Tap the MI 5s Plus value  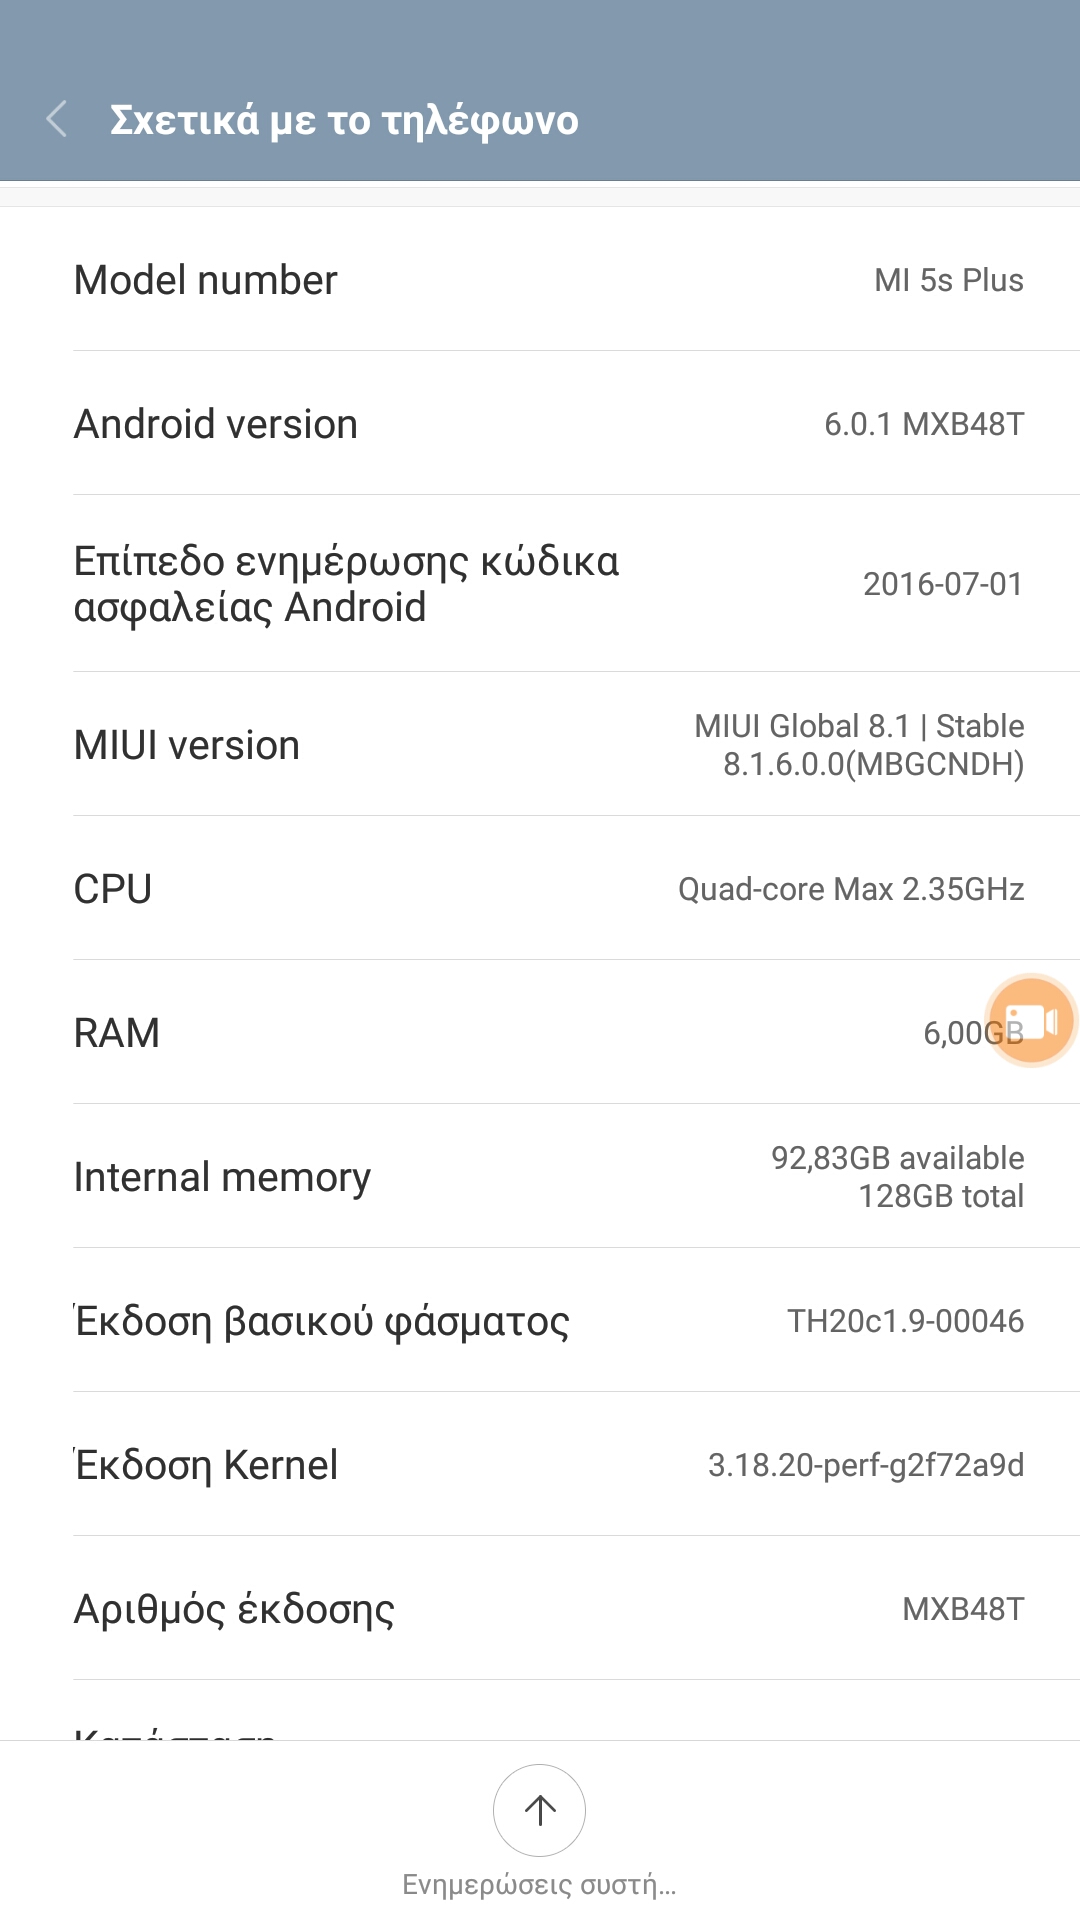(x=948, y=280)
